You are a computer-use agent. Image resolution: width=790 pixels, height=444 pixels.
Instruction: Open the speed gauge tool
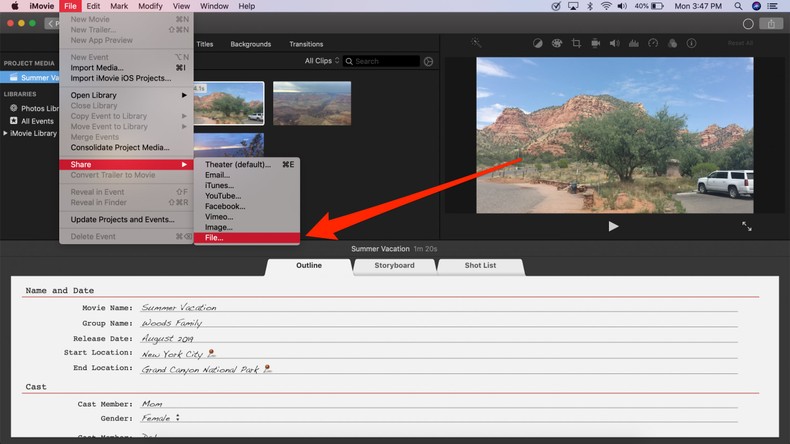coord(653,43)
